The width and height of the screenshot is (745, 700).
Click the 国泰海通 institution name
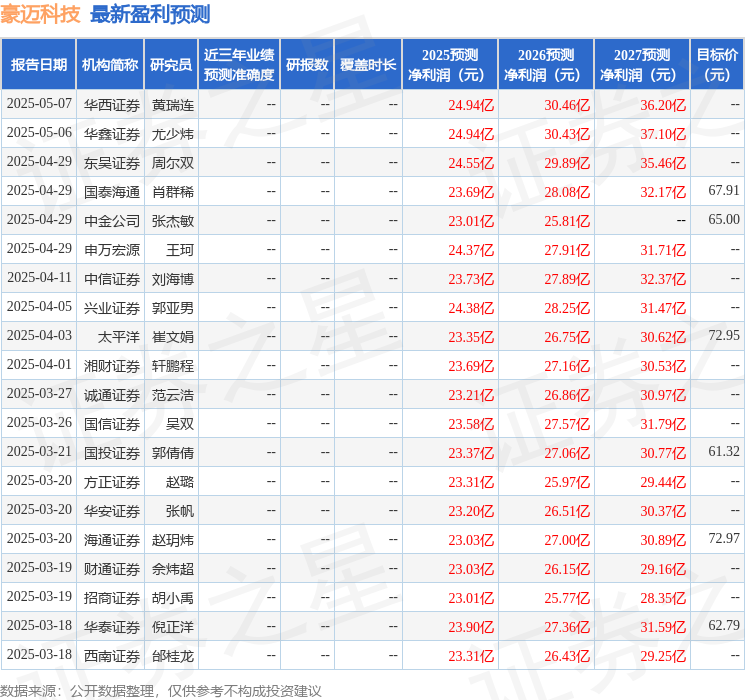point(112,192)
